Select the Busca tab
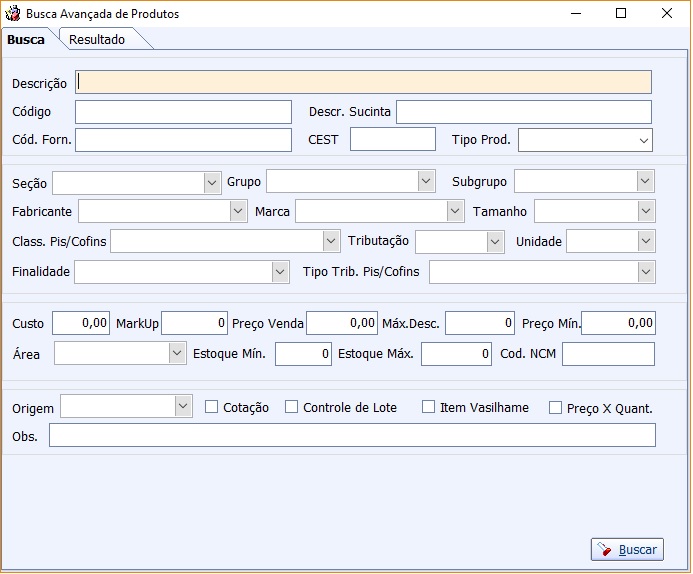693x574 pixels. 26,39
